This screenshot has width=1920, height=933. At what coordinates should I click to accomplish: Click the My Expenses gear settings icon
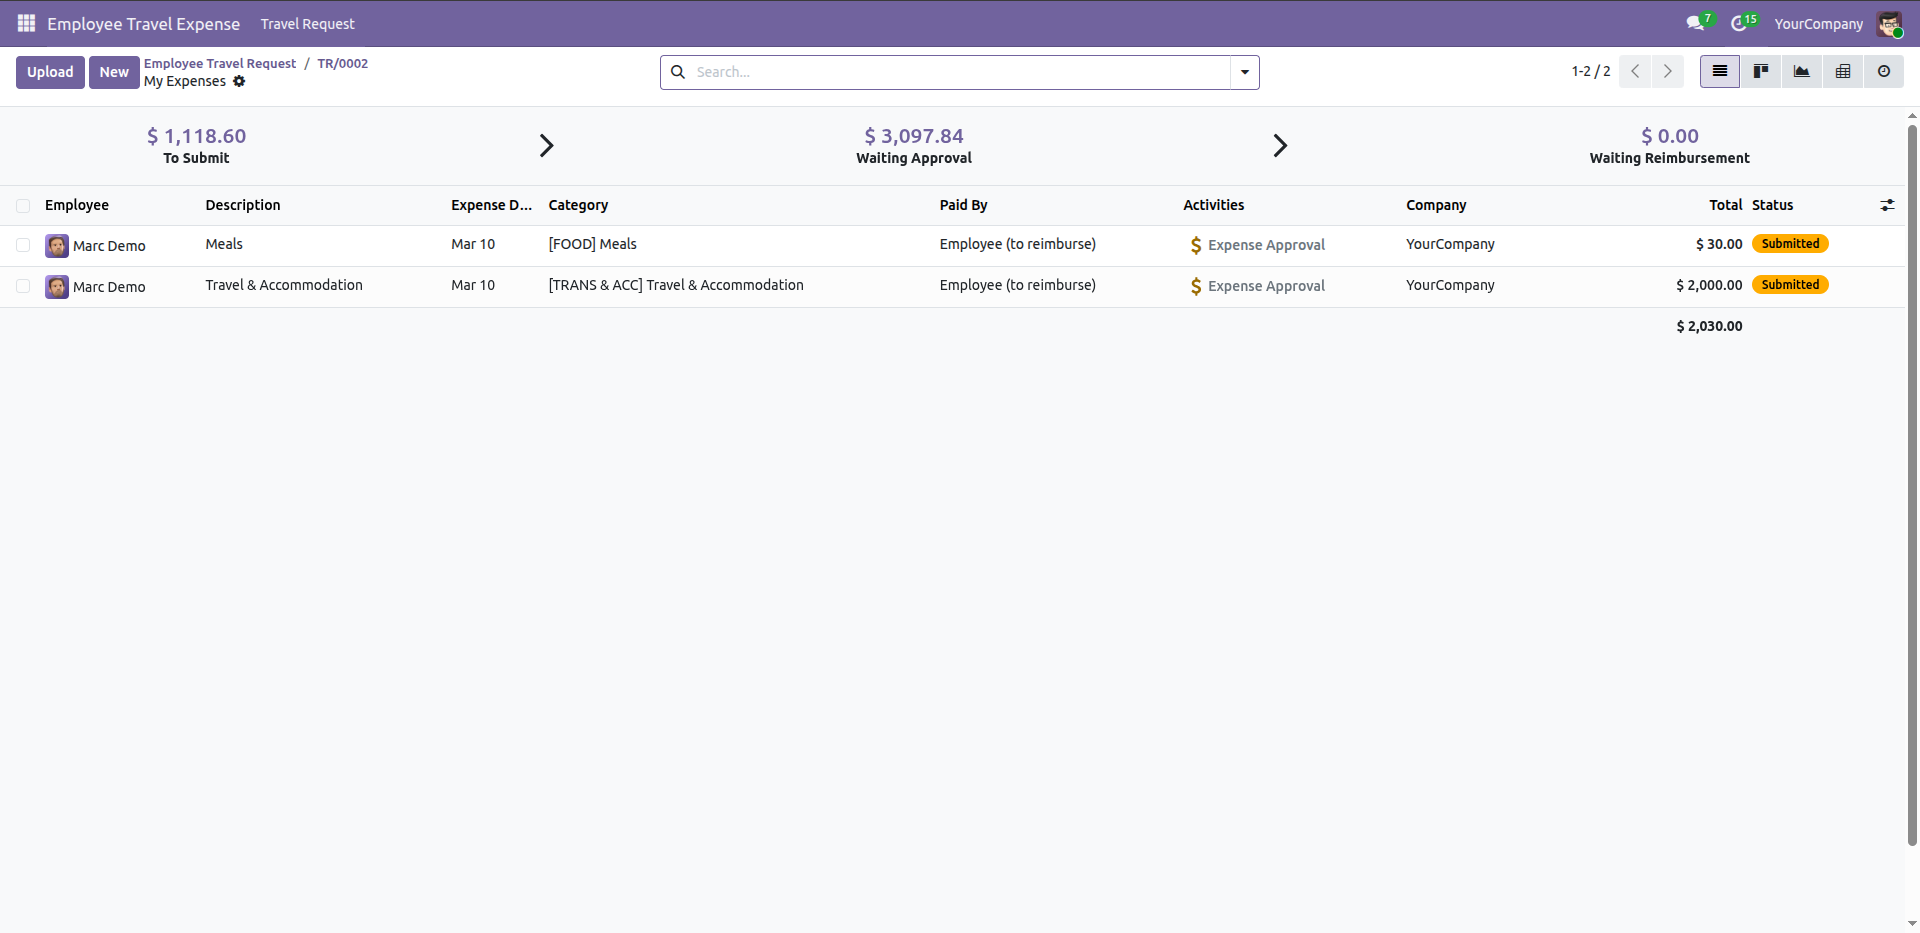239,82
